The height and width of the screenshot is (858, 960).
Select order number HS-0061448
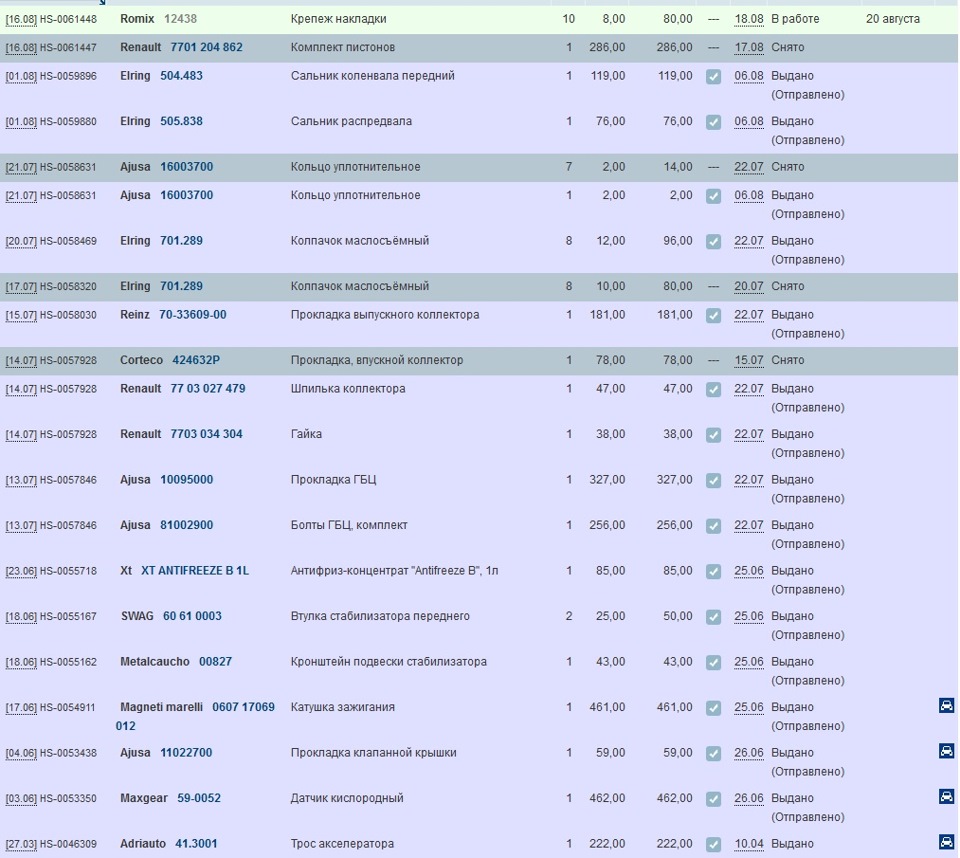pos(68,19)
